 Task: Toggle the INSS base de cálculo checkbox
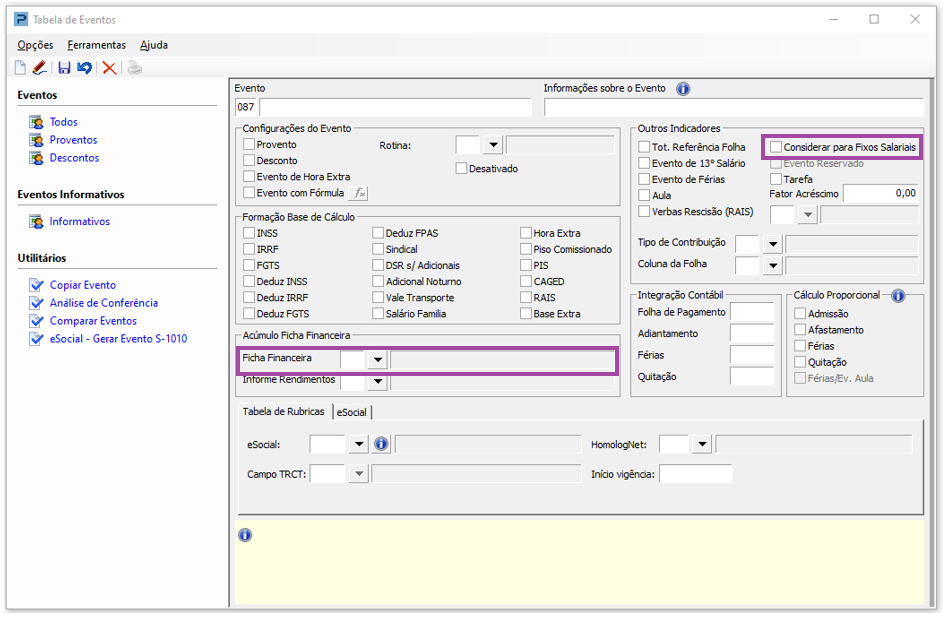[x=250, y=234]
